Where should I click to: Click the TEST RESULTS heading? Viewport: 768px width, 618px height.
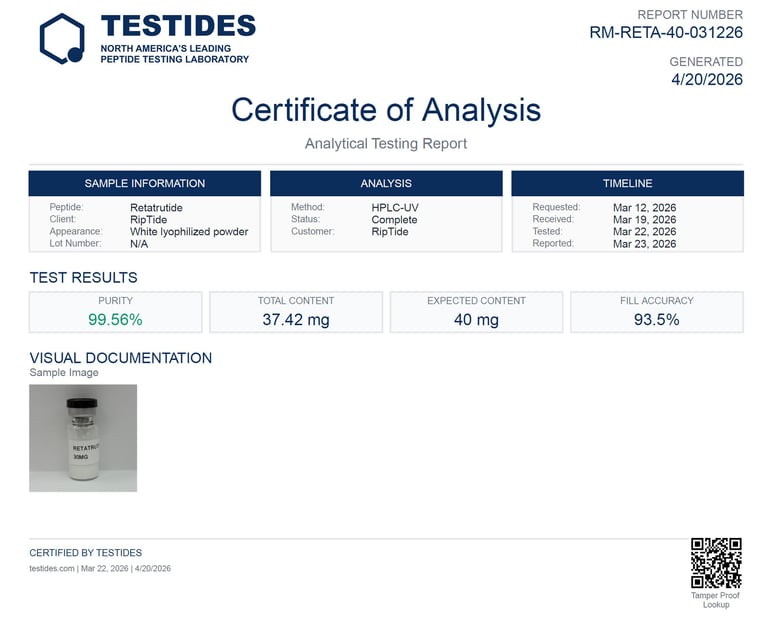click(83, 278)
